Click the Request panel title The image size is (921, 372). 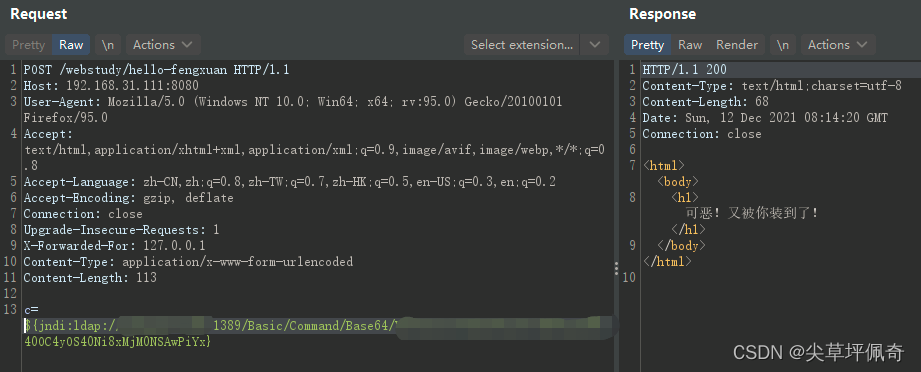click(x=39, y=14)
